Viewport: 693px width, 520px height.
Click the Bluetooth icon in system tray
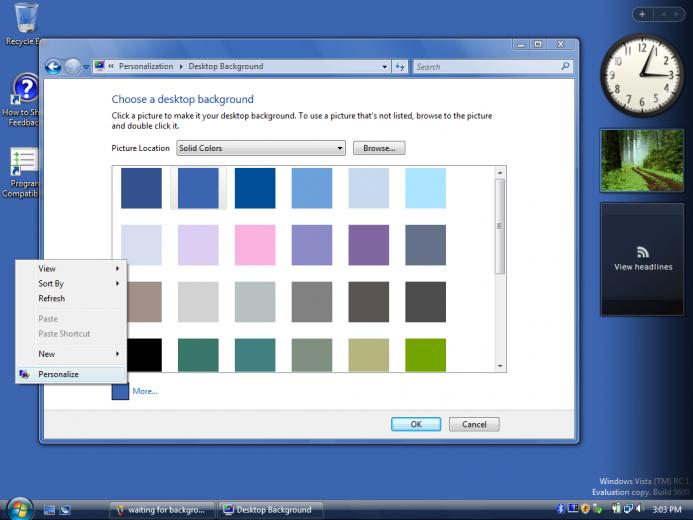point(561,509)
